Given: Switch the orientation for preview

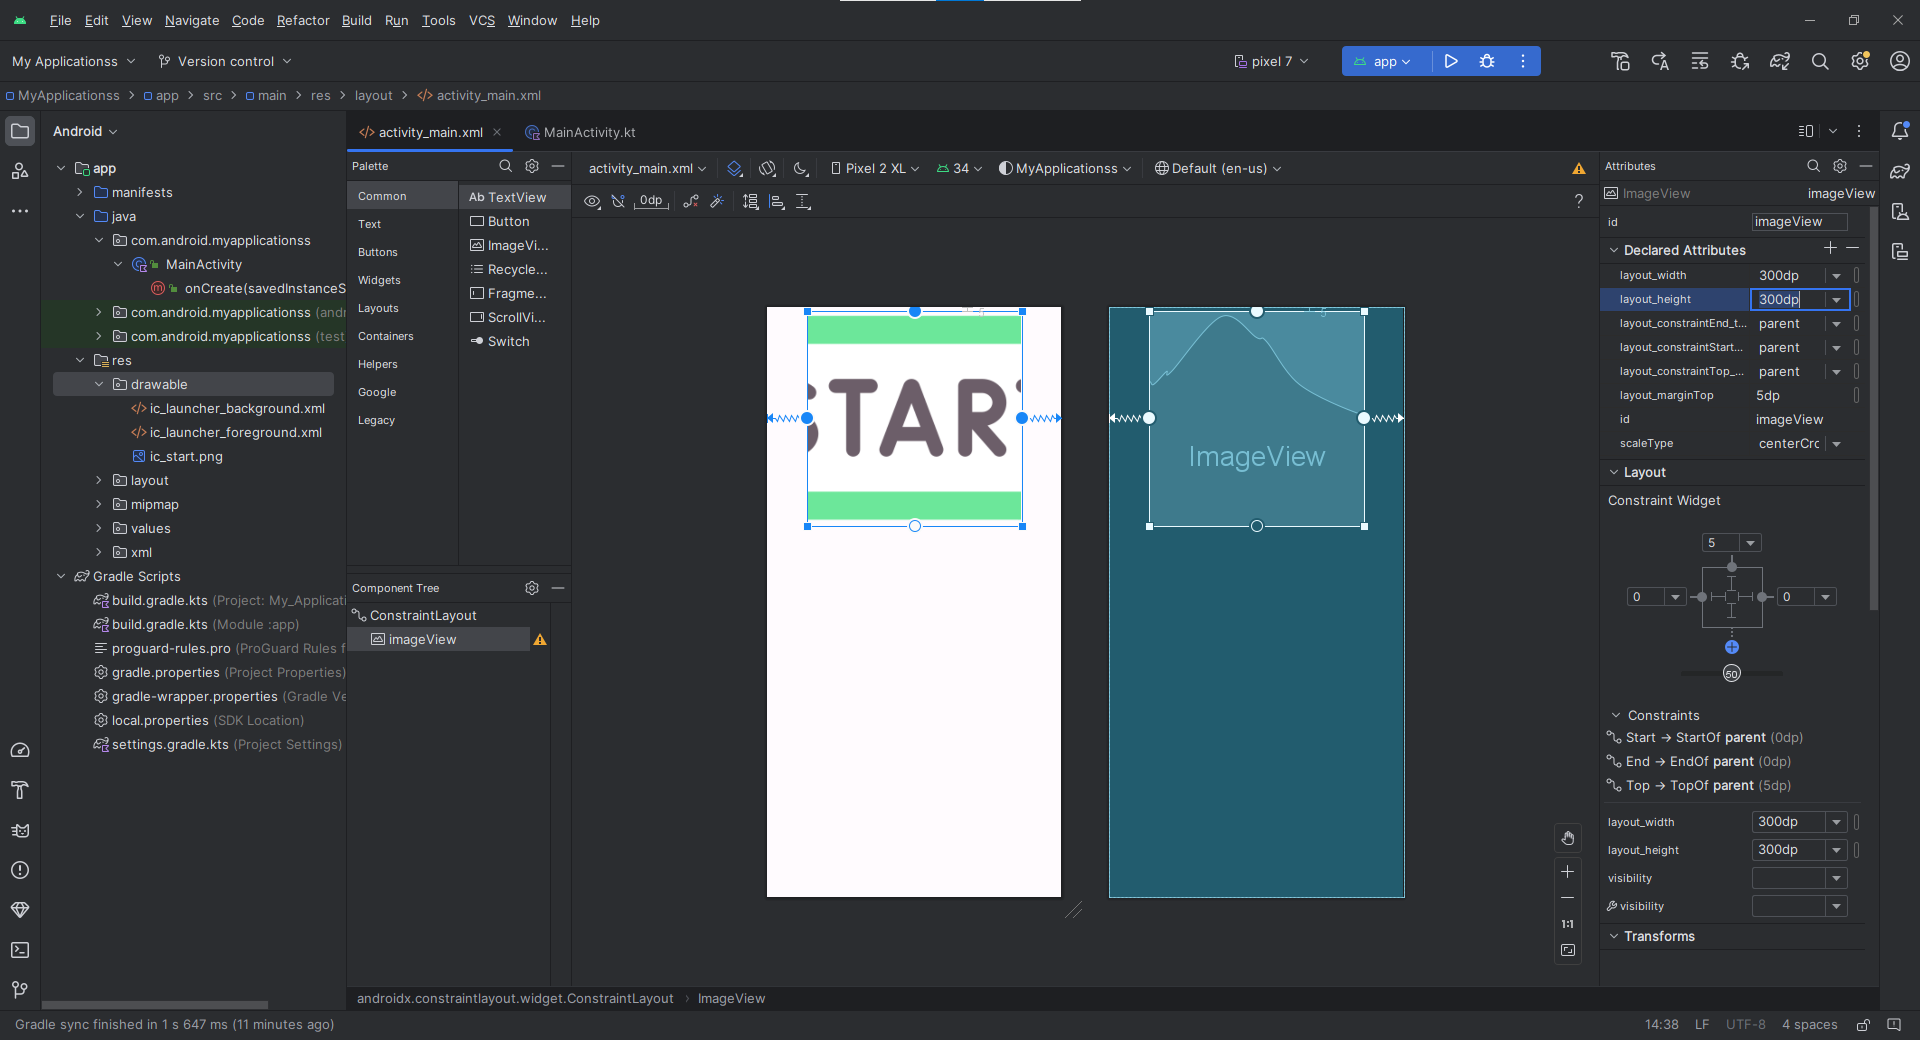Looking at the screenshot, I should tap(767, 169).
